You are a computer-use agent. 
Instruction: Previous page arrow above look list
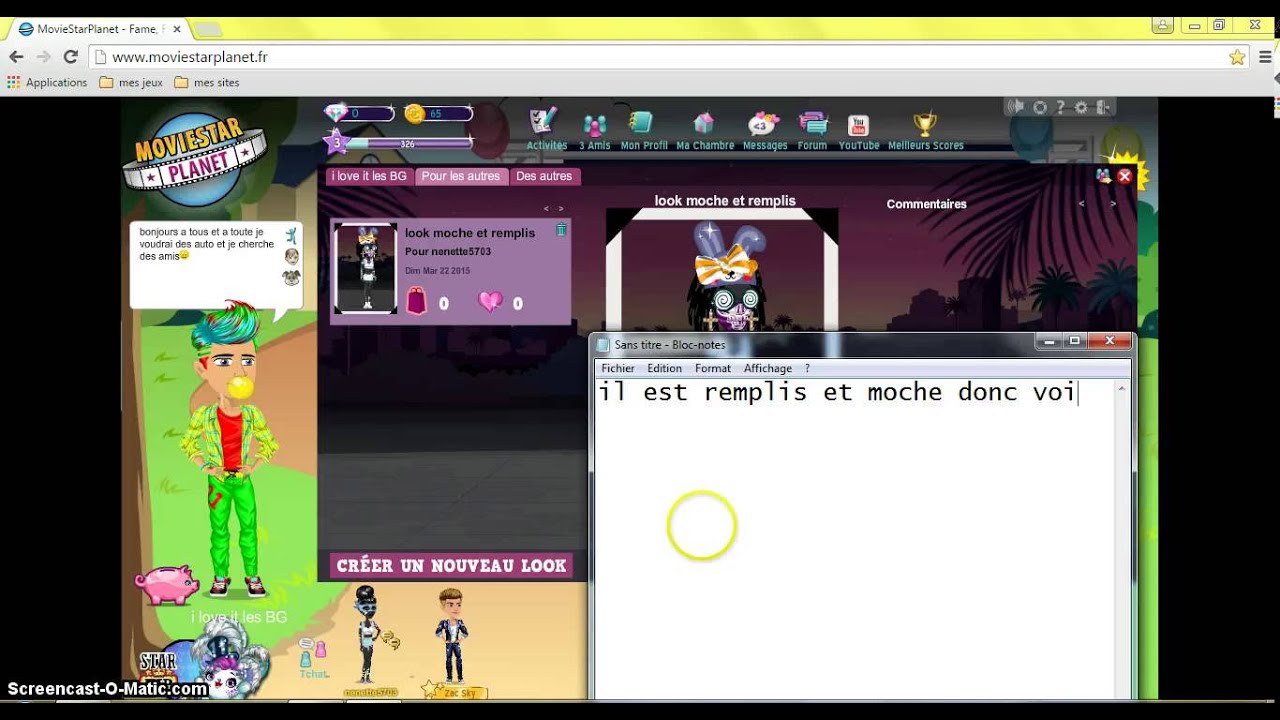(x=546, y=209)
